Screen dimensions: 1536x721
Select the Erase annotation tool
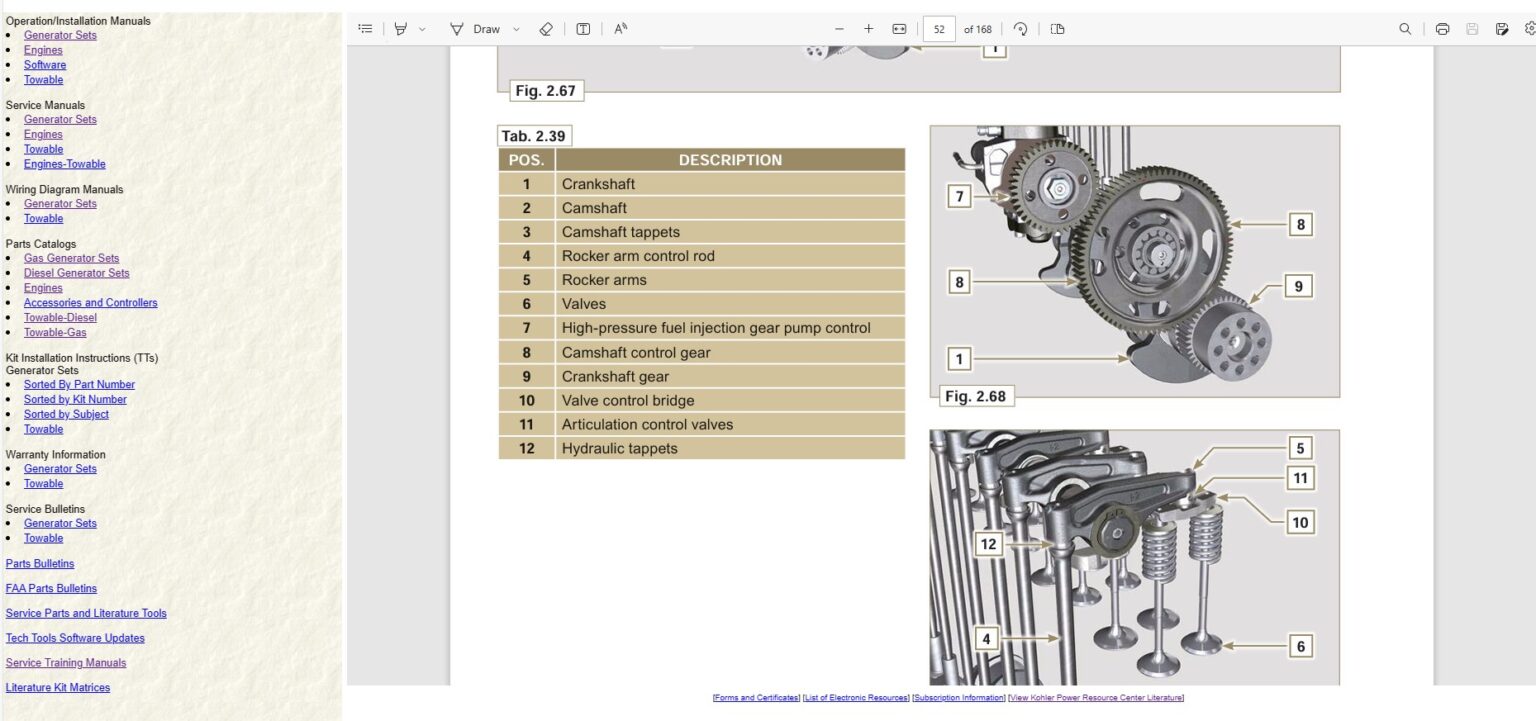coord(545,28)
